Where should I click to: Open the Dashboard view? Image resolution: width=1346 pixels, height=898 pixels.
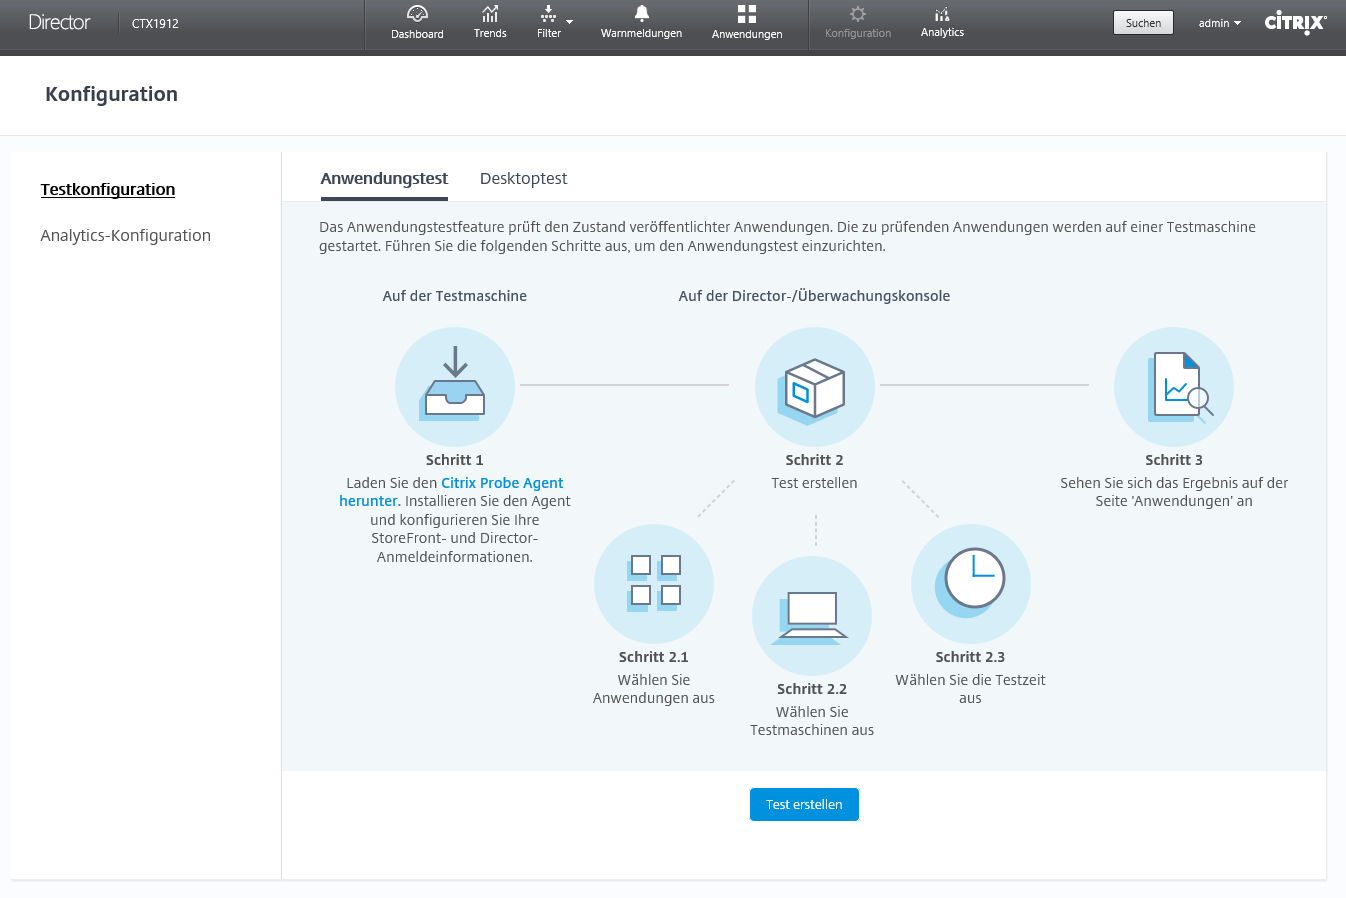[x=417, y=22]
